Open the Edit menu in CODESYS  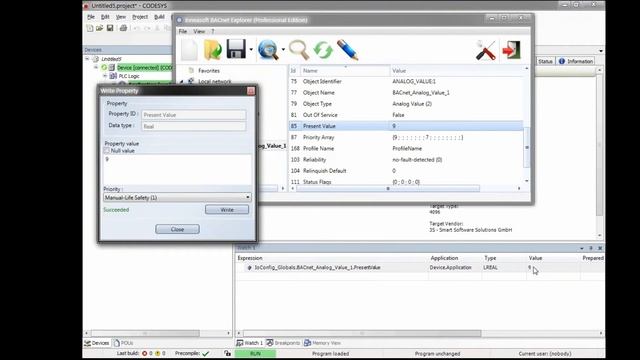[105, 17]
